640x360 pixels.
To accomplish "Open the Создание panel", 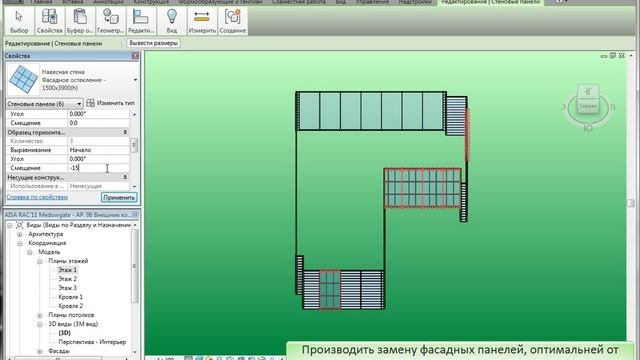I will point(233,21).
